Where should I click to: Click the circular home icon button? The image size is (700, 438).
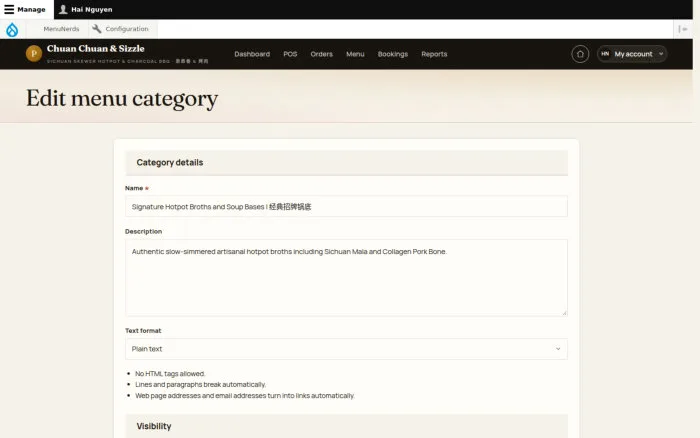pyautogui.click(x=580, y=54)
